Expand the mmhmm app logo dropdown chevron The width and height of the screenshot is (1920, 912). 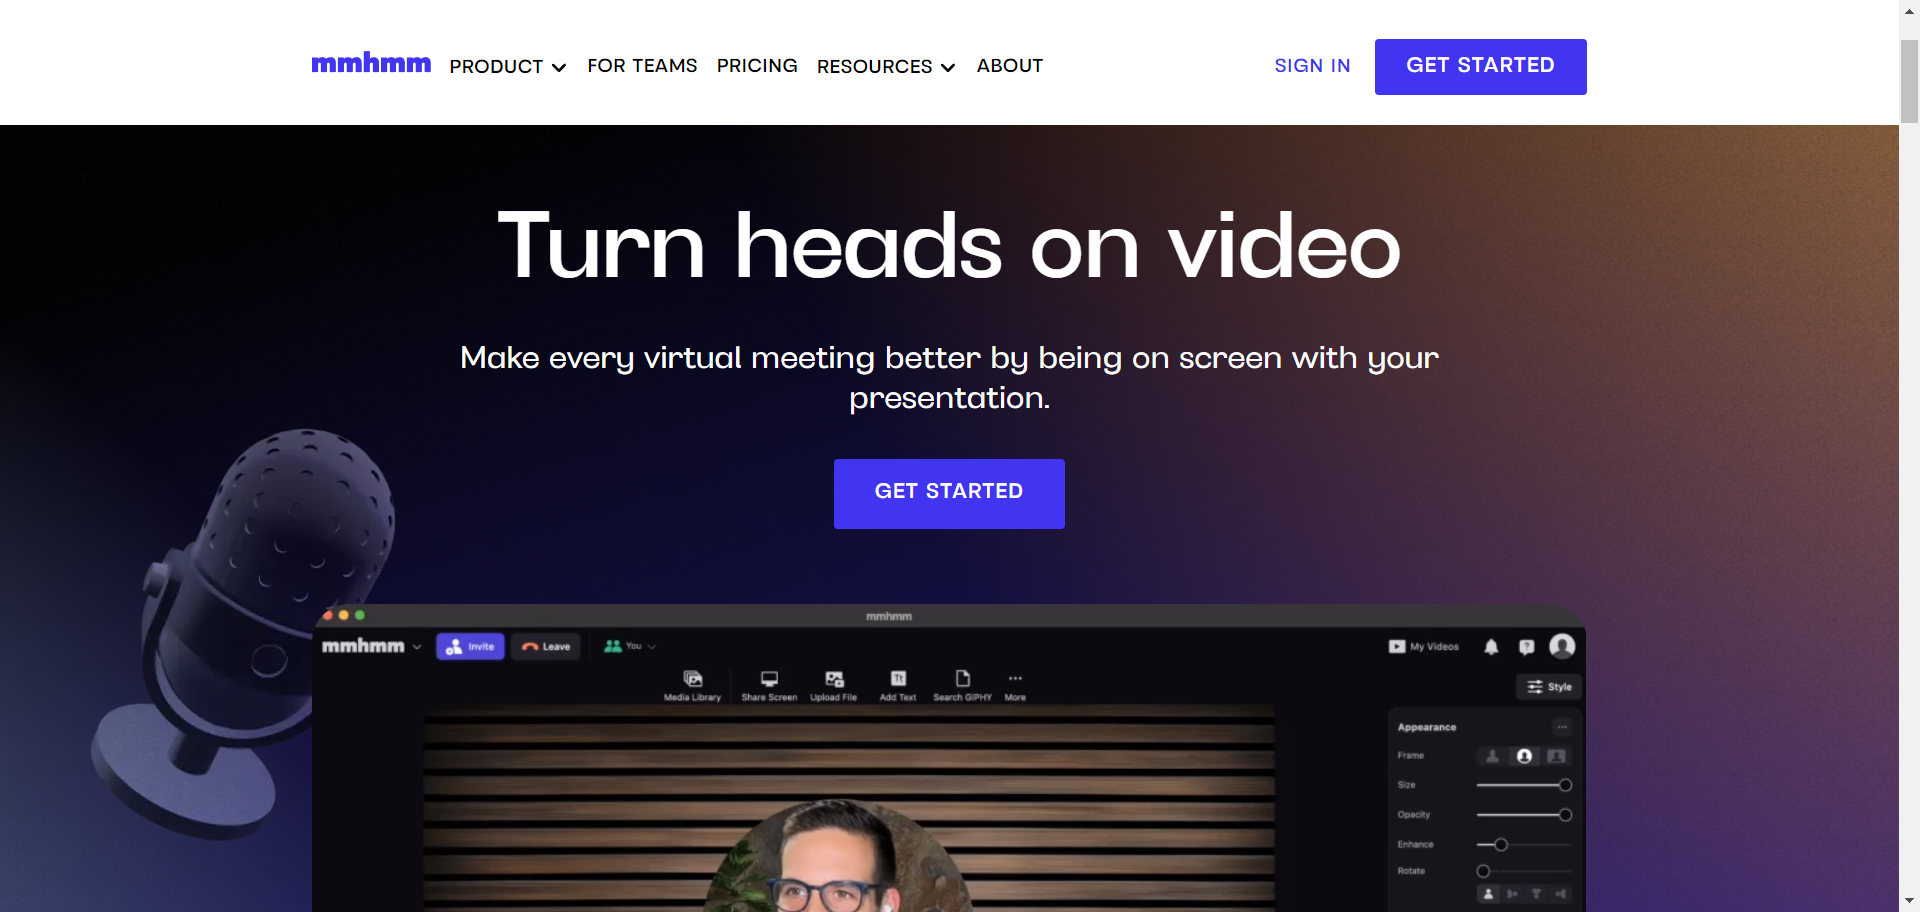417,647
